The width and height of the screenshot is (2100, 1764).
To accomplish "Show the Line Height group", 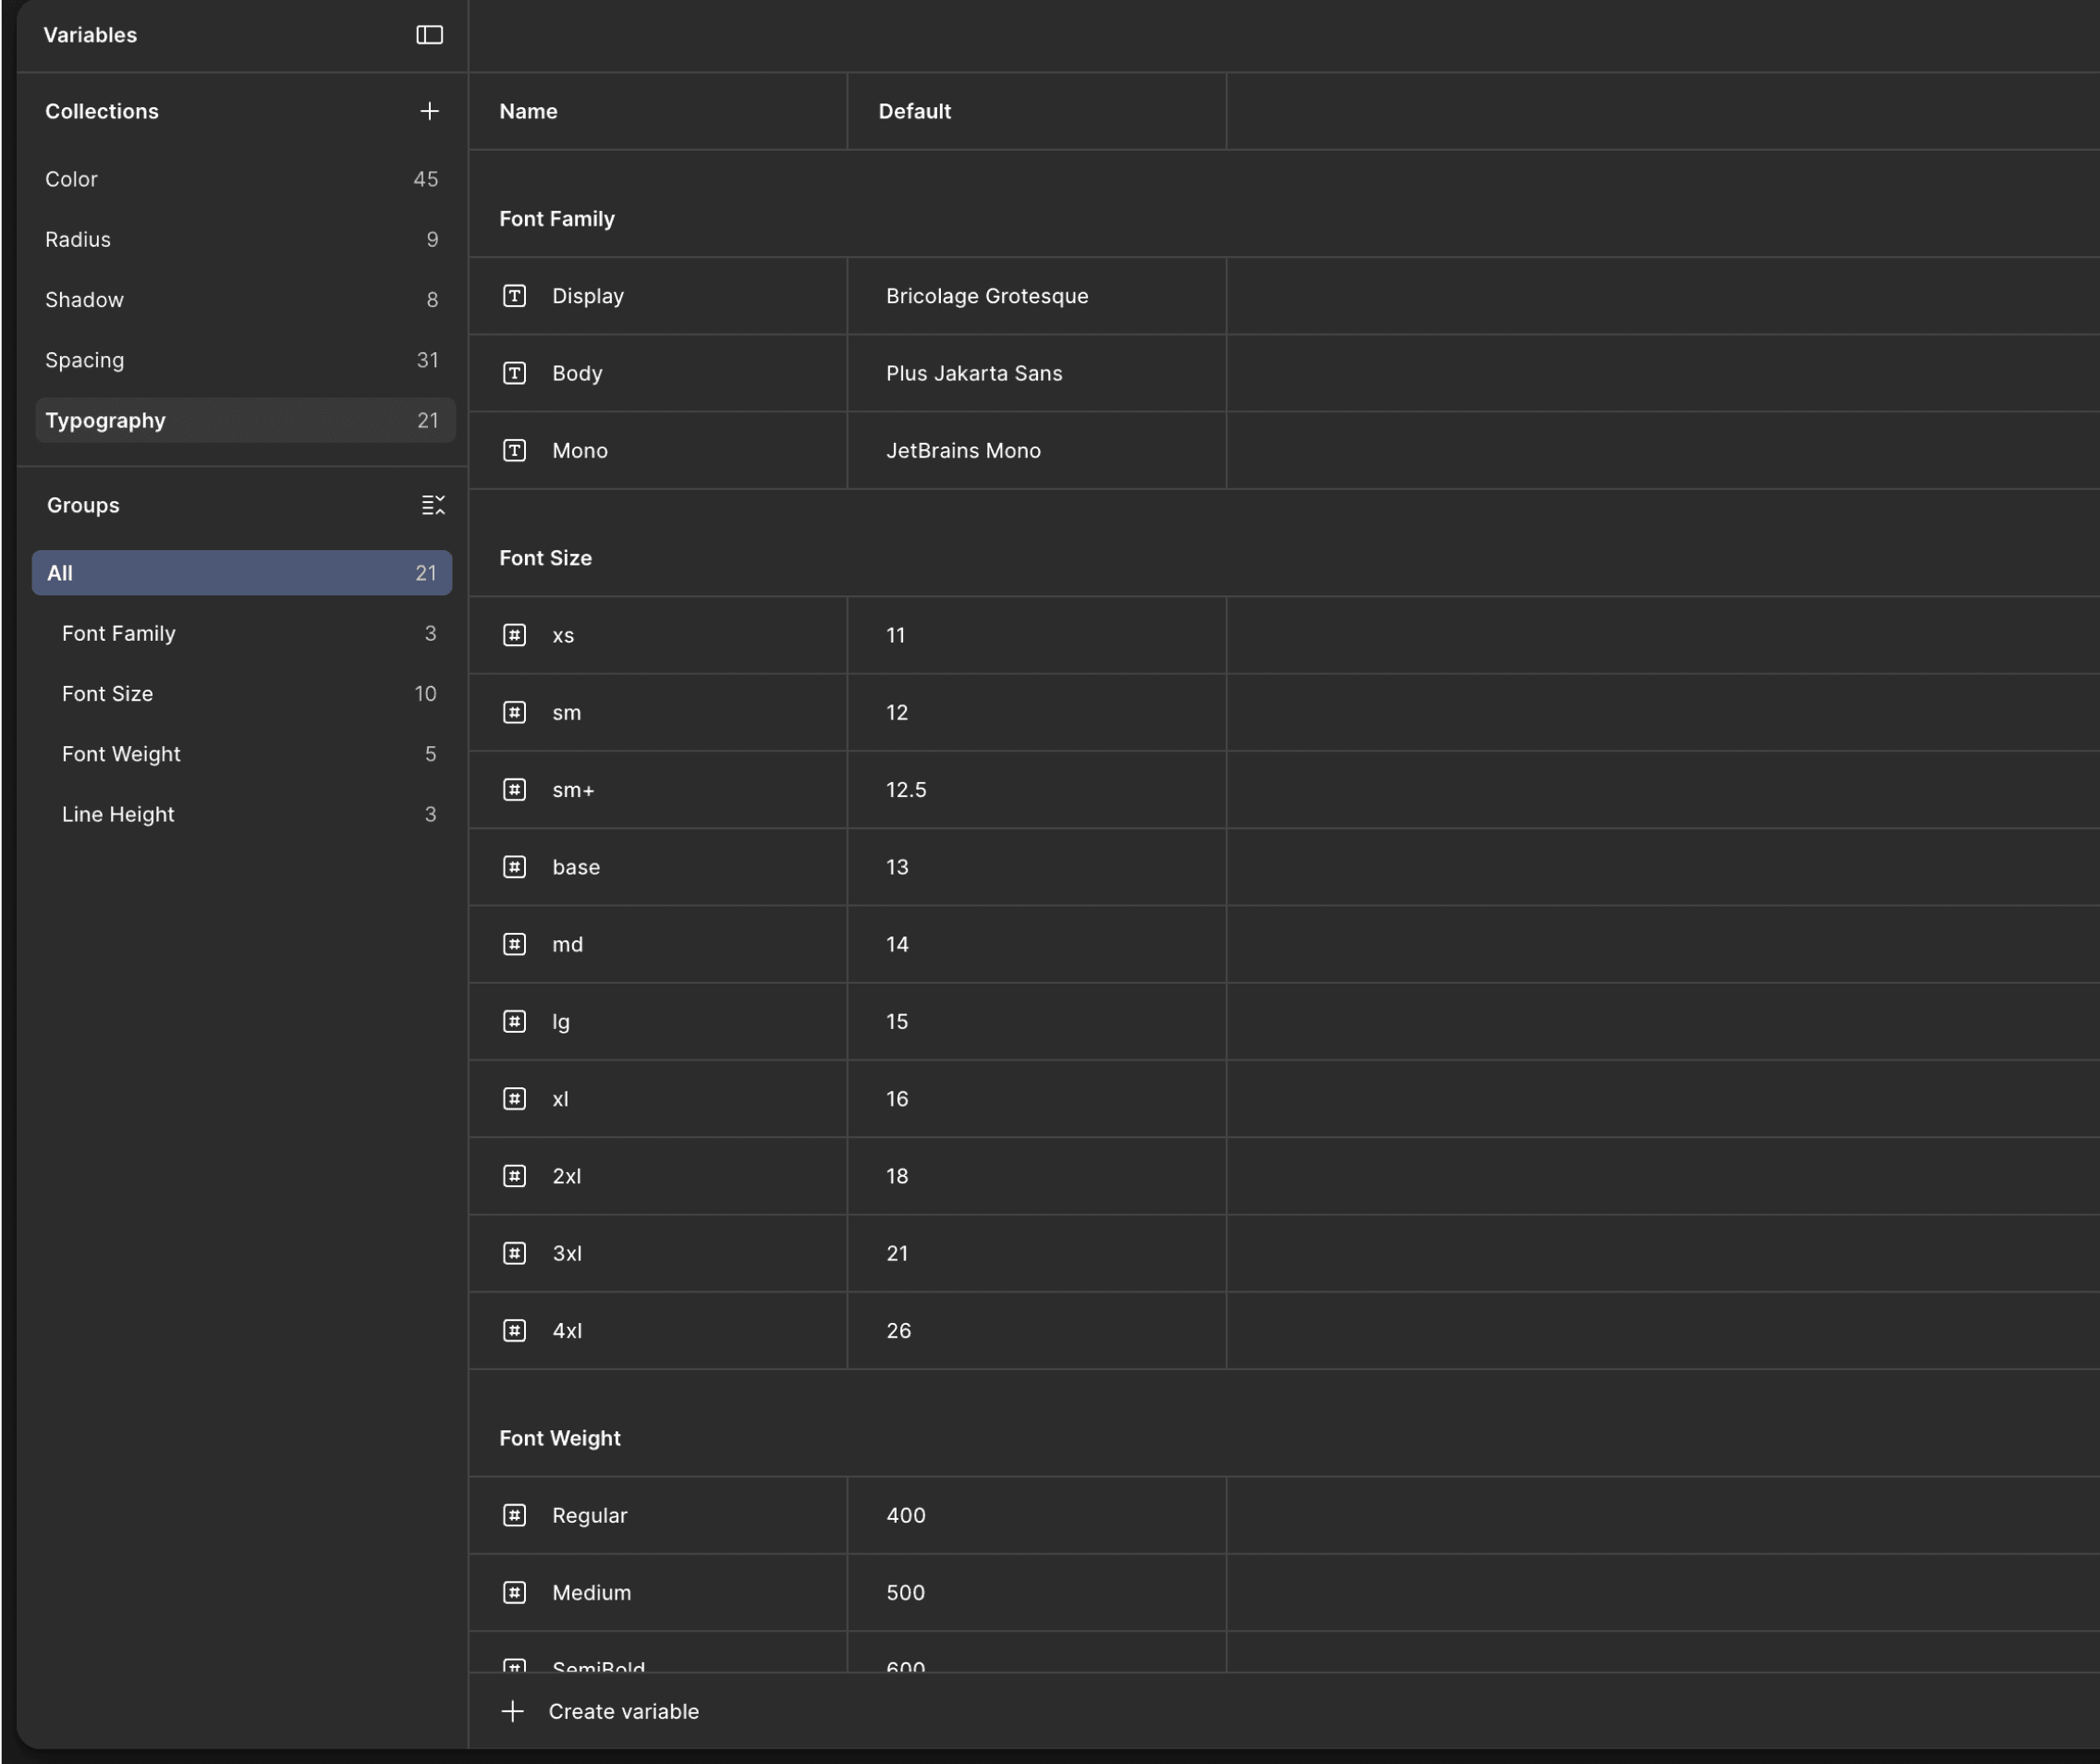I will 118,814.
